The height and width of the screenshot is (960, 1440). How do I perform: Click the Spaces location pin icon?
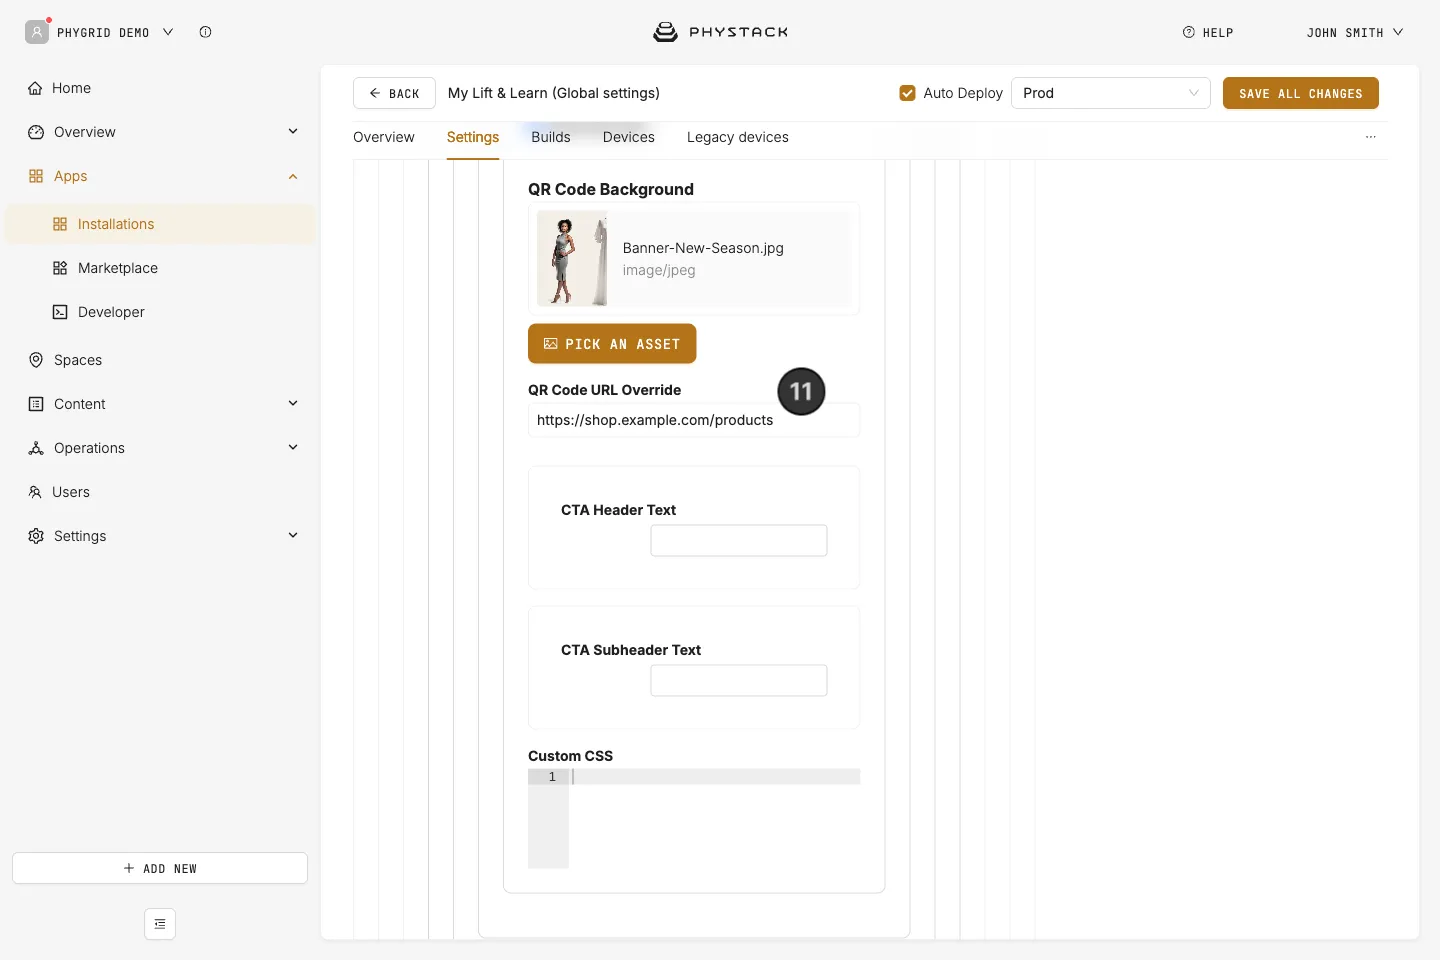[x=36, y=360]
